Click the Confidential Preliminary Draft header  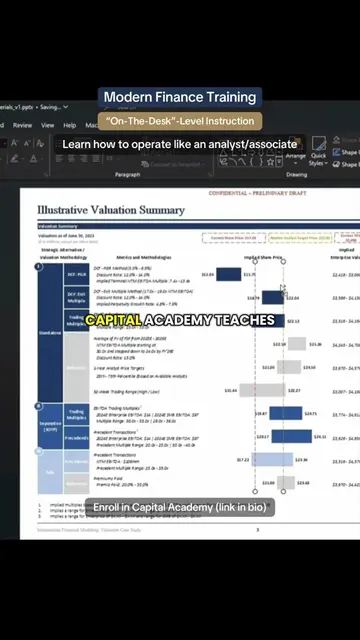tap(257, 193)
